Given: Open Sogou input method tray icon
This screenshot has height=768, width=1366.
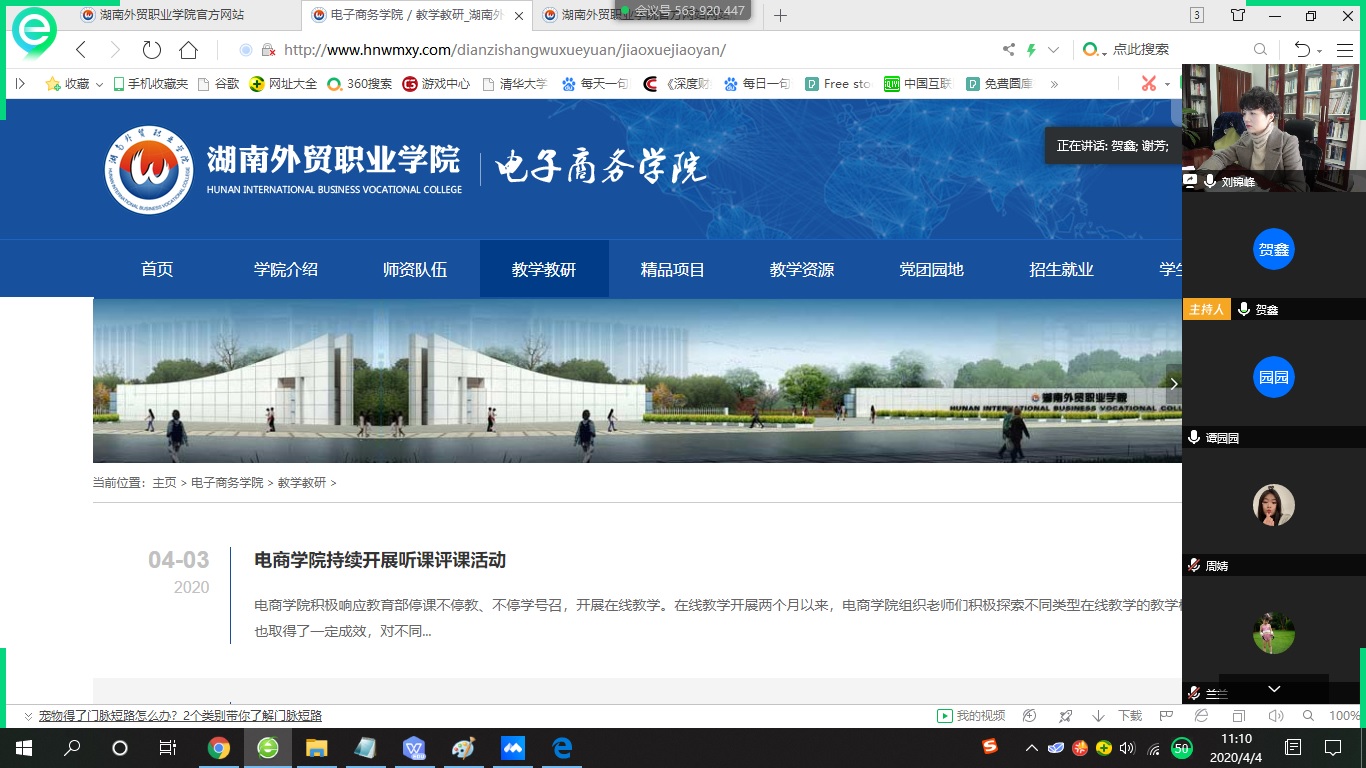Looking at the screenshot, I should point(989,747).
